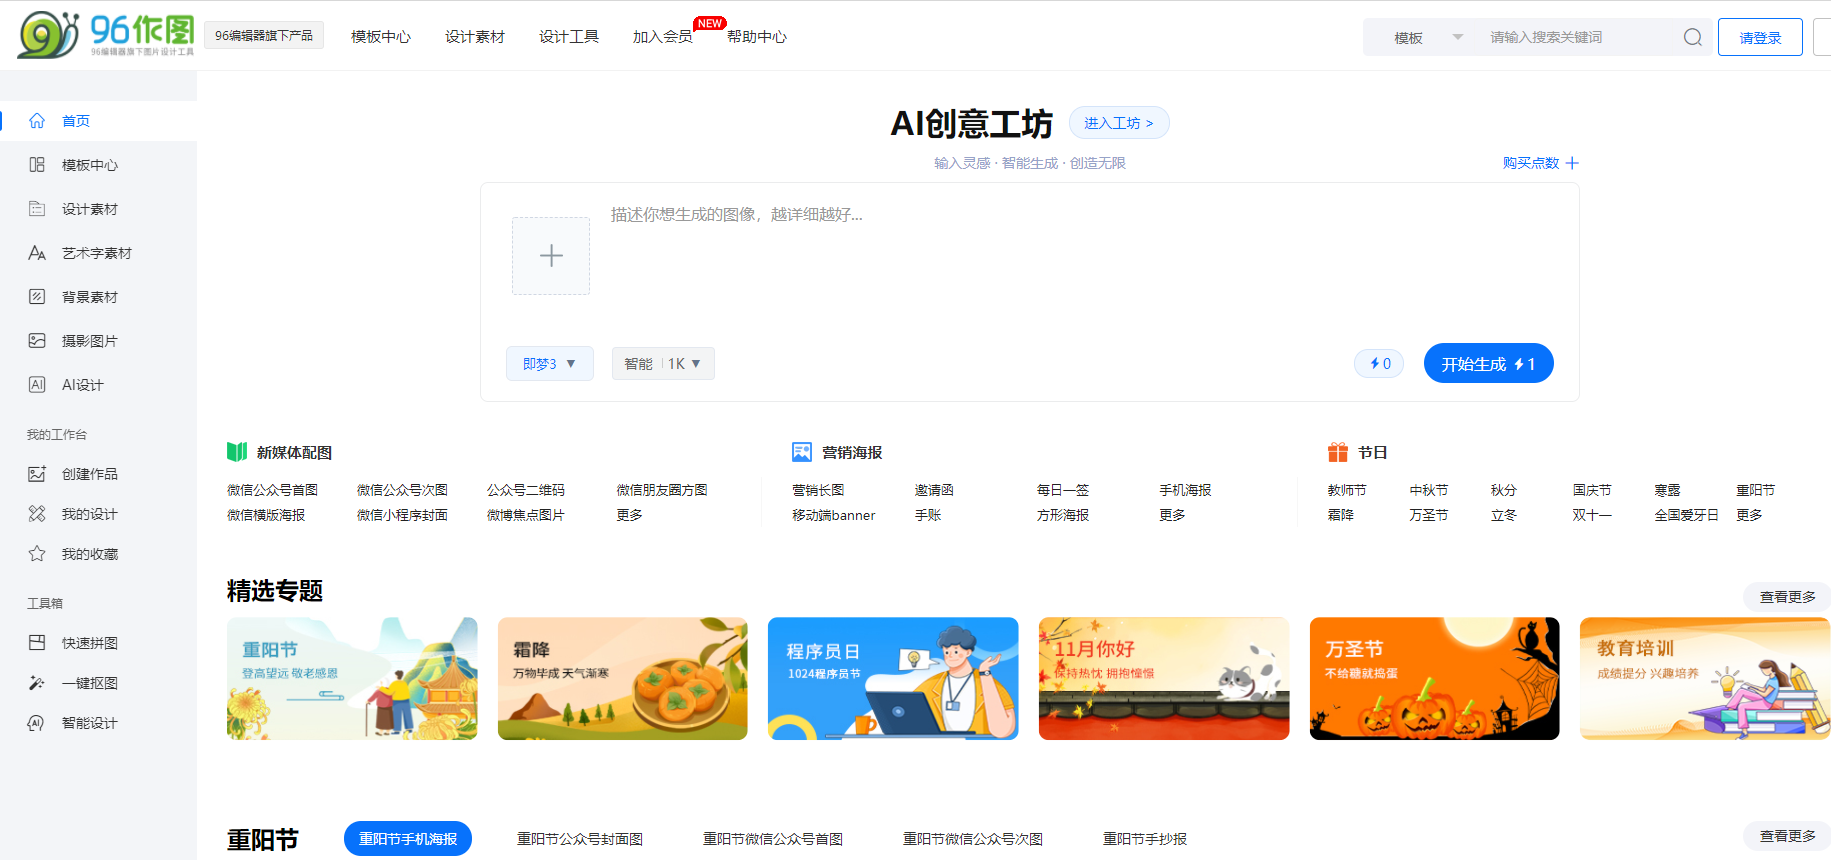Screen dimensions: 1831x860
Task: Open 模板中心 in the top navigation
Action: pyautogui.click(x=381, y=37)
